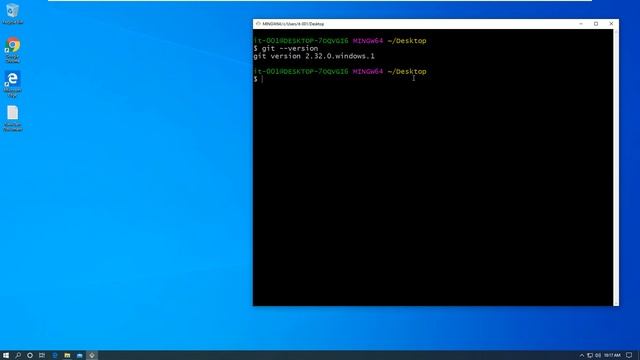This screenshot has width=640, height=360.
Task: Open the volume tray icon
Action: [x=598, y=356]
